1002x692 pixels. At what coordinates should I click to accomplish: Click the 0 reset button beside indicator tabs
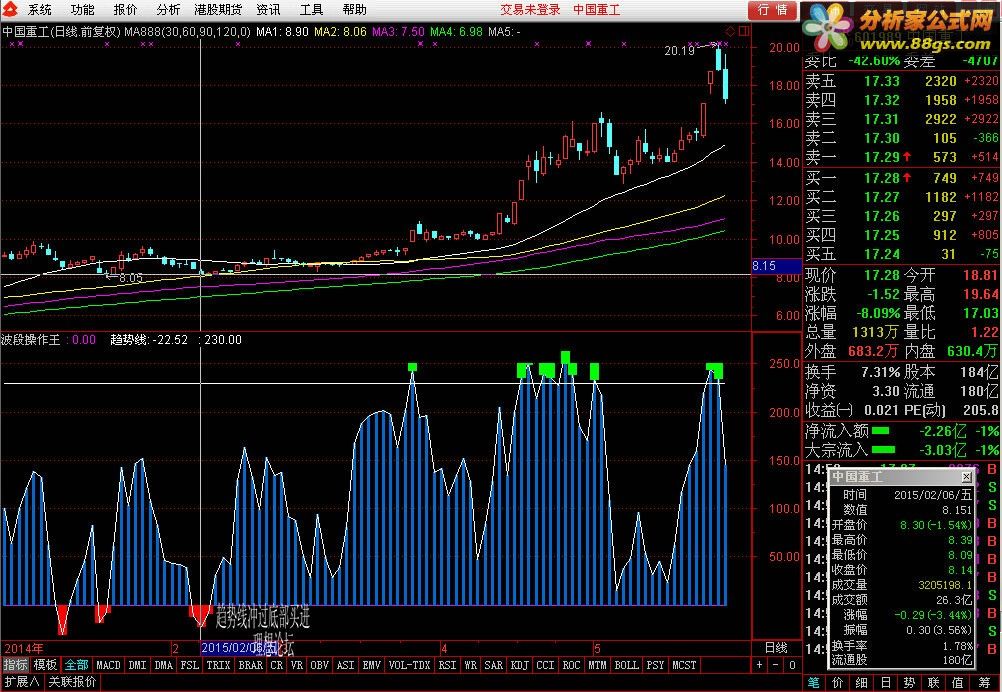coord(792,665)
